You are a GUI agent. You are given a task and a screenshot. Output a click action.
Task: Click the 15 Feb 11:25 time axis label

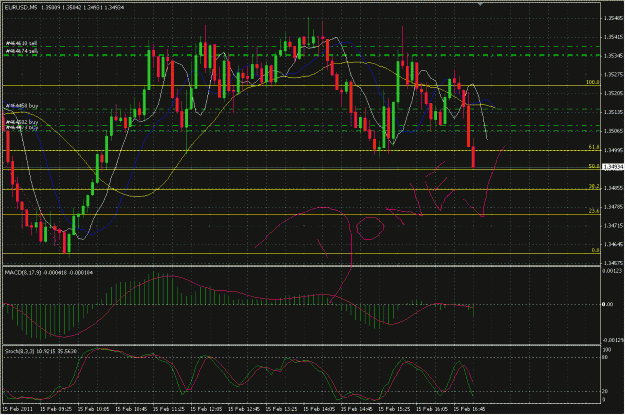point(168,409)
